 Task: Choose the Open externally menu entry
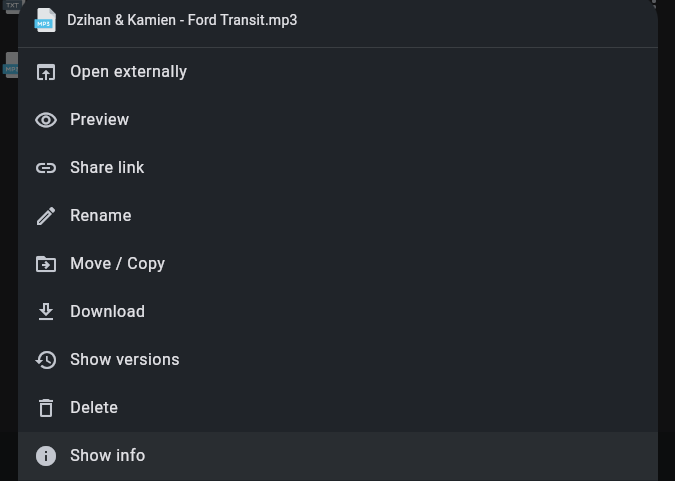coord(338,72)
